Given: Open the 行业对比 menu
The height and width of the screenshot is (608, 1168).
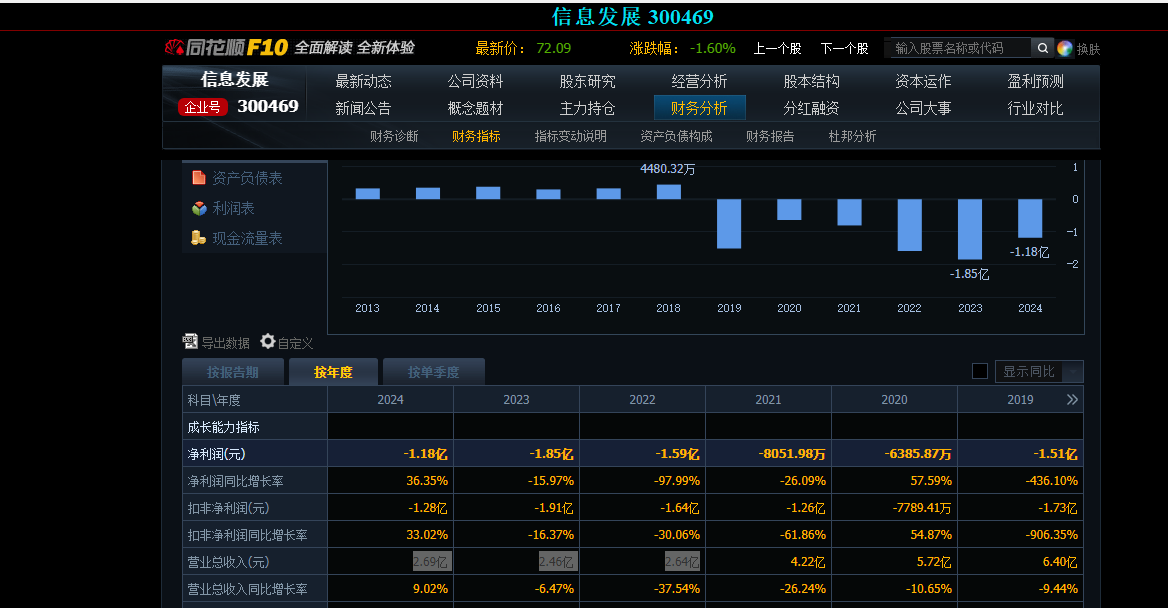Looking at the screenshot, I should pos(1035,108).
